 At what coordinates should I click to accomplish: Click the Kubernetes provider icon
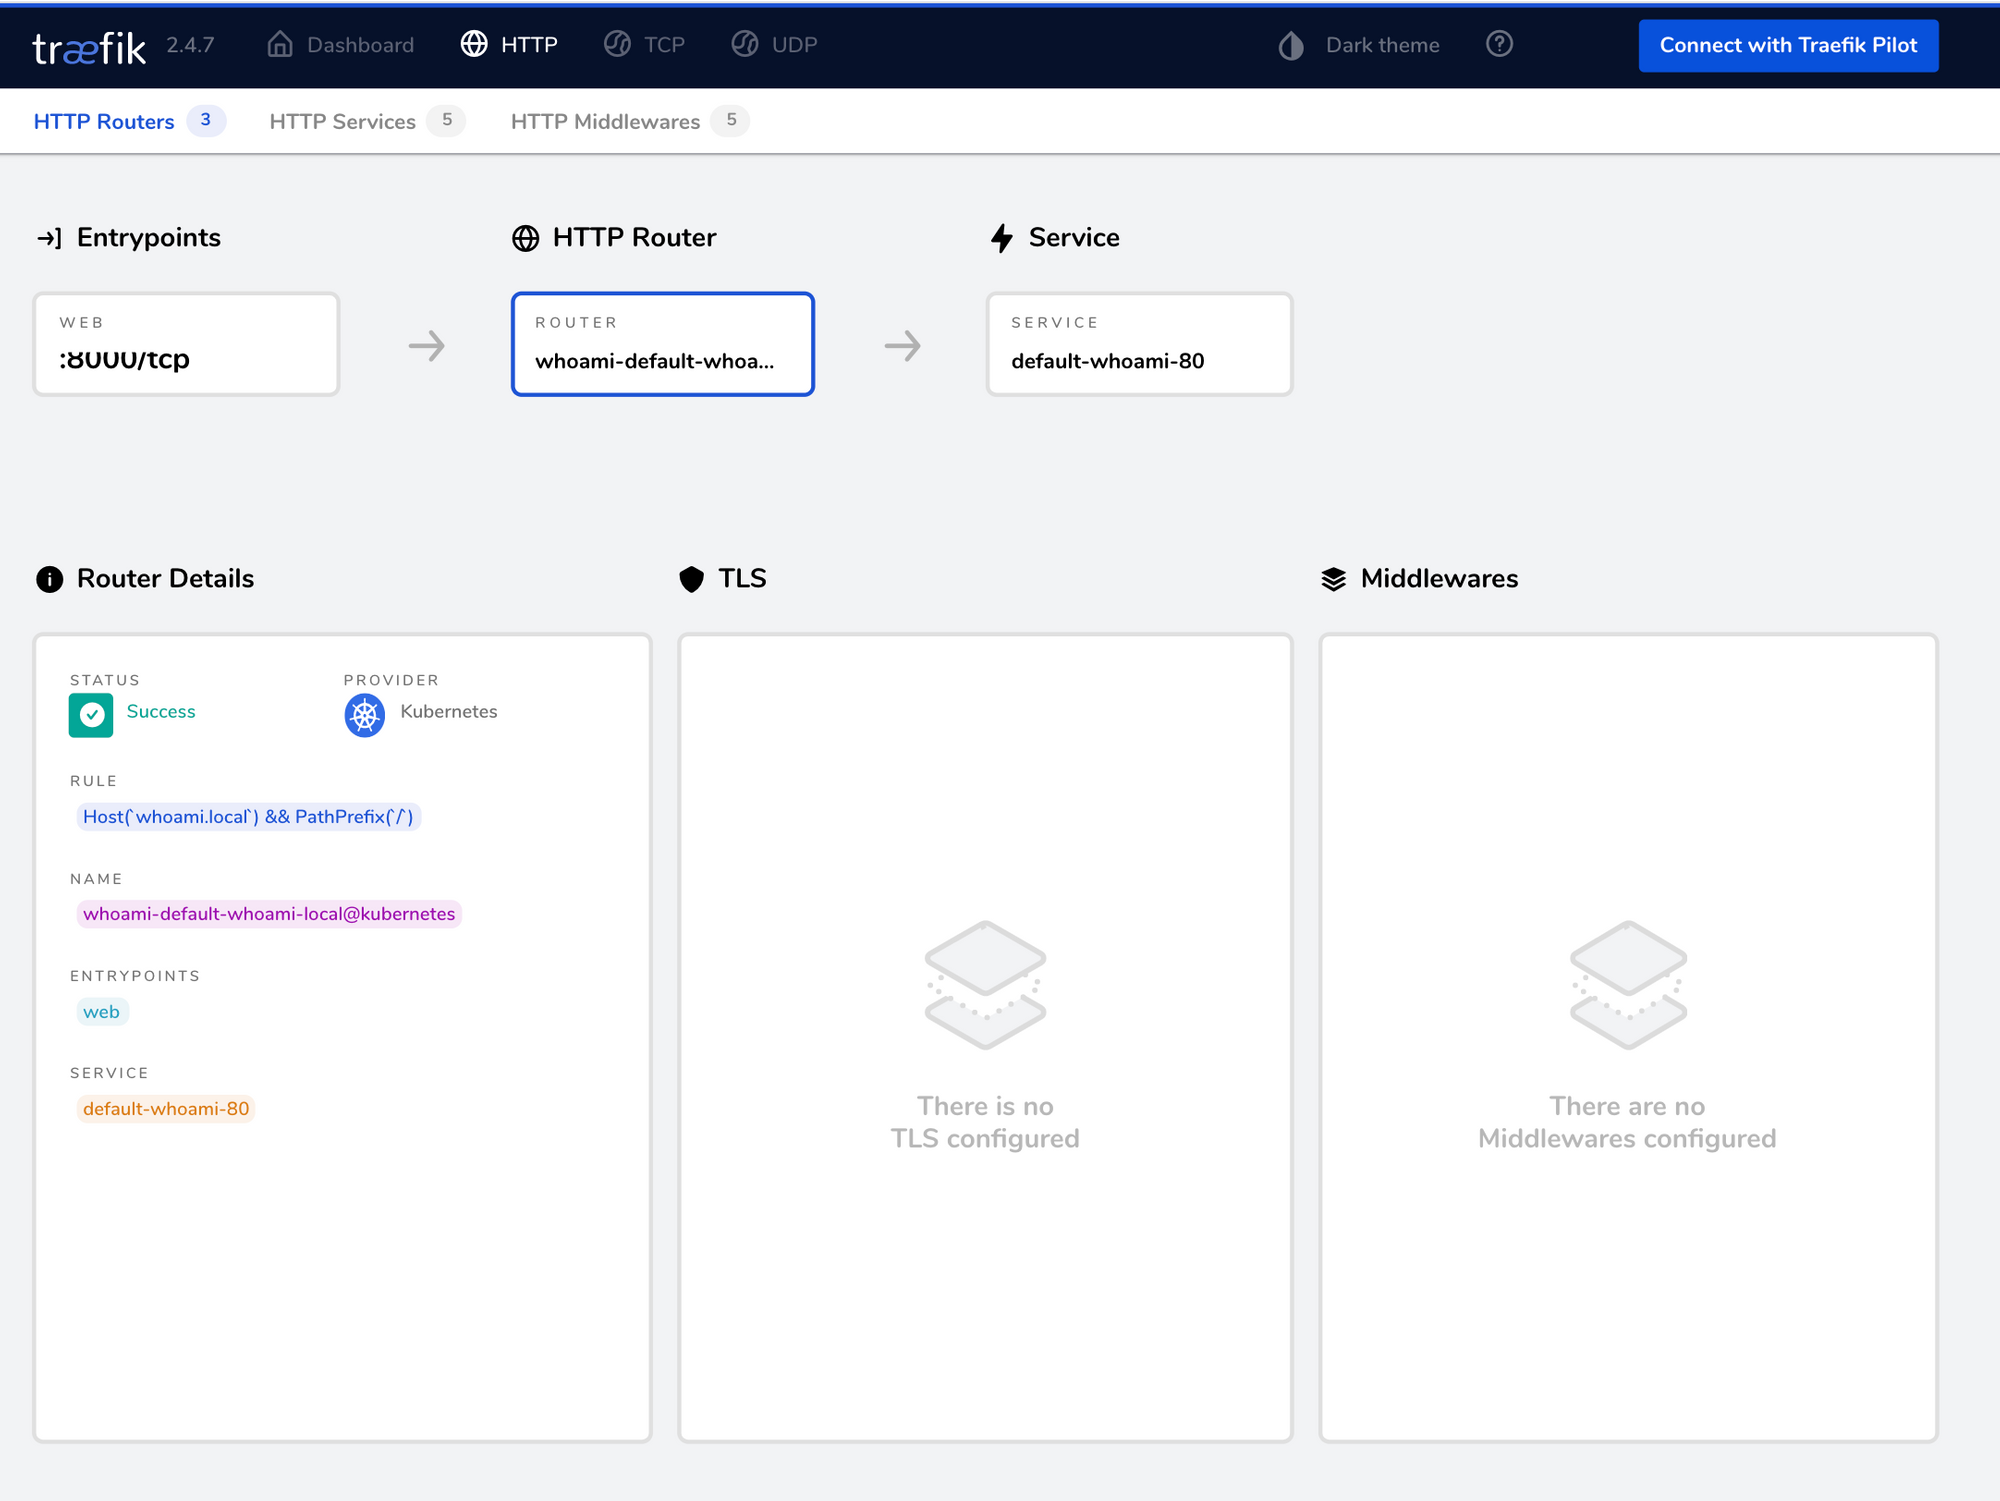[x=364, y=715]
